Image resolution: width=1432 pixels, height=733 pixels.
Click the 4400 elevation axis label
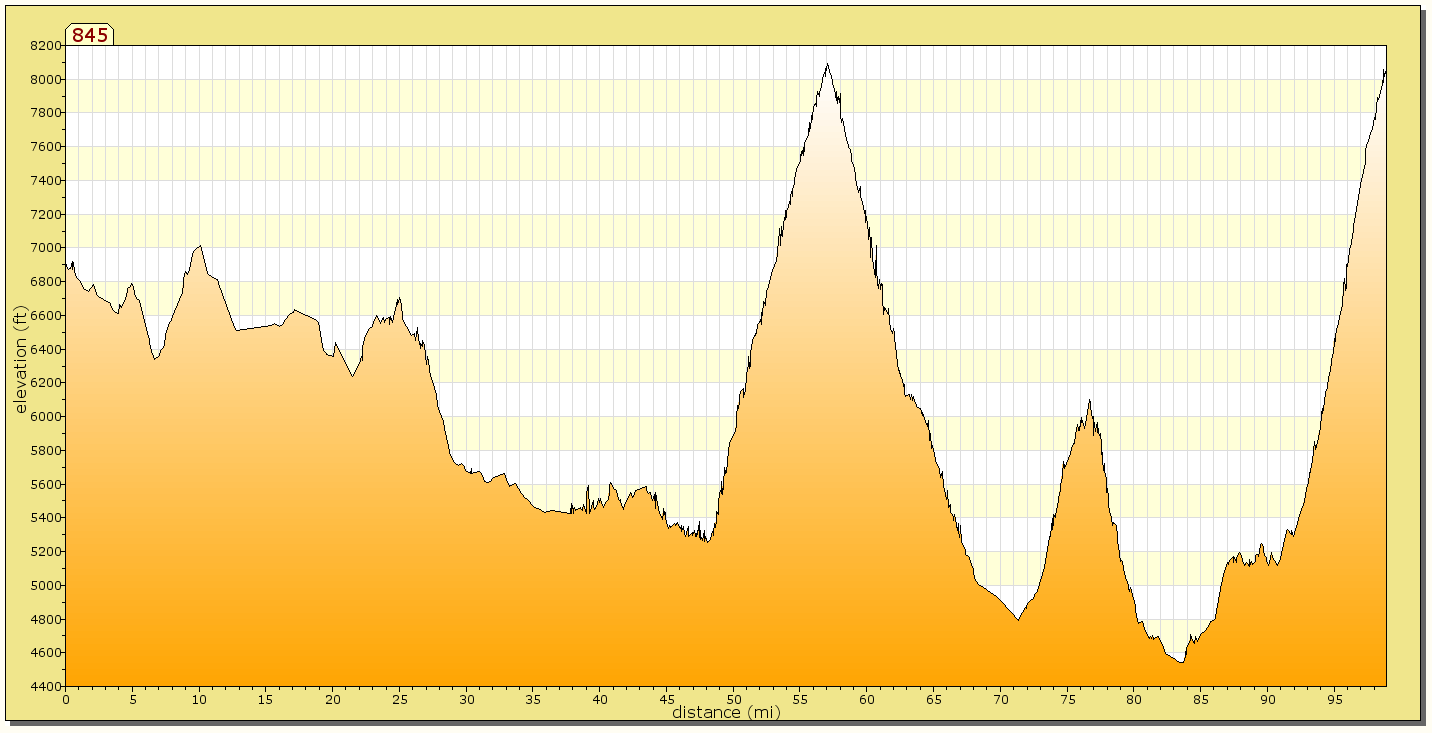click(46, 687)
